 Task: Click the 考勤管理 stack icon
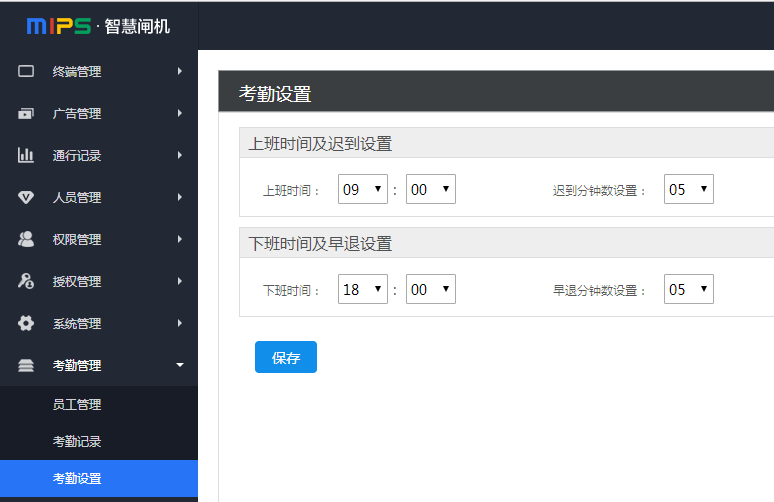(x=26, y=365)
